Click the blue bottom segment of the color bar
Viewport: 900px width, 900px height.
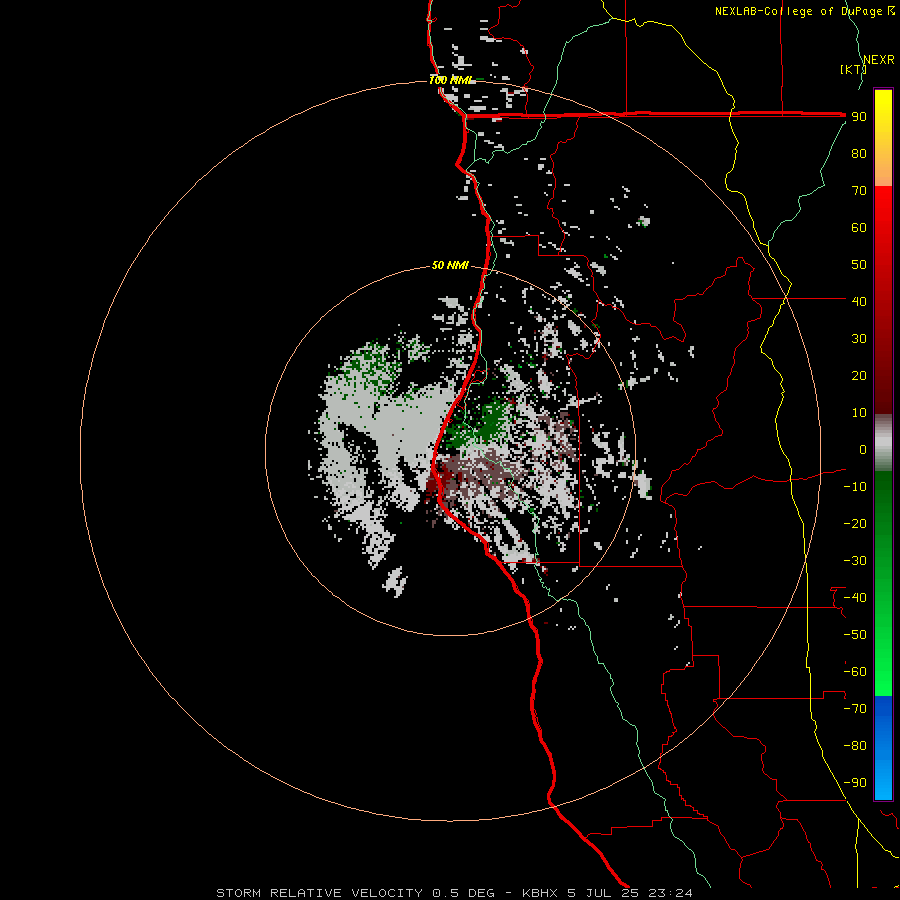coord(883,747)
